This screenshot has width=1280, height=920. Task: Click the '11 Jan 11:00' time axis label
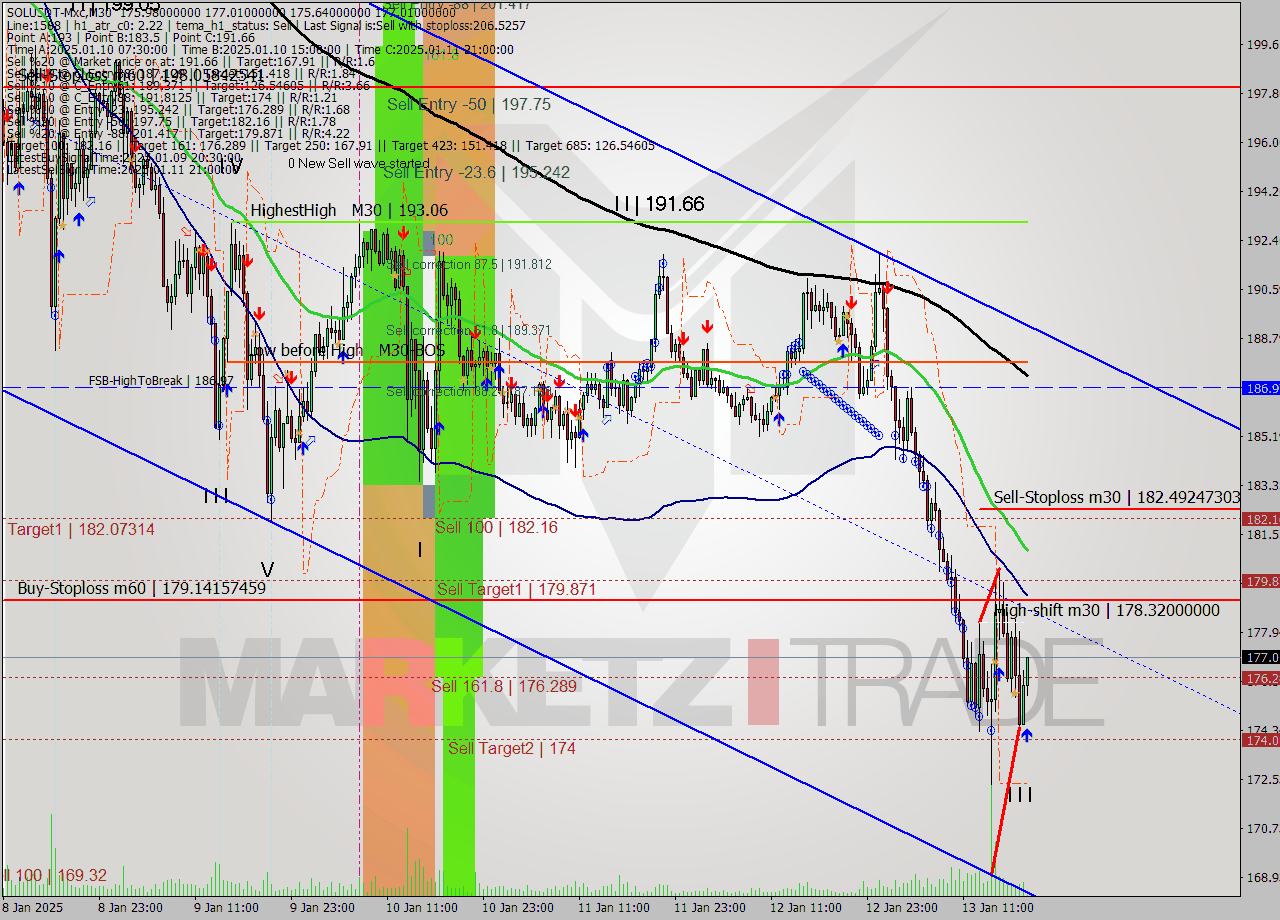tap(614, 908)
